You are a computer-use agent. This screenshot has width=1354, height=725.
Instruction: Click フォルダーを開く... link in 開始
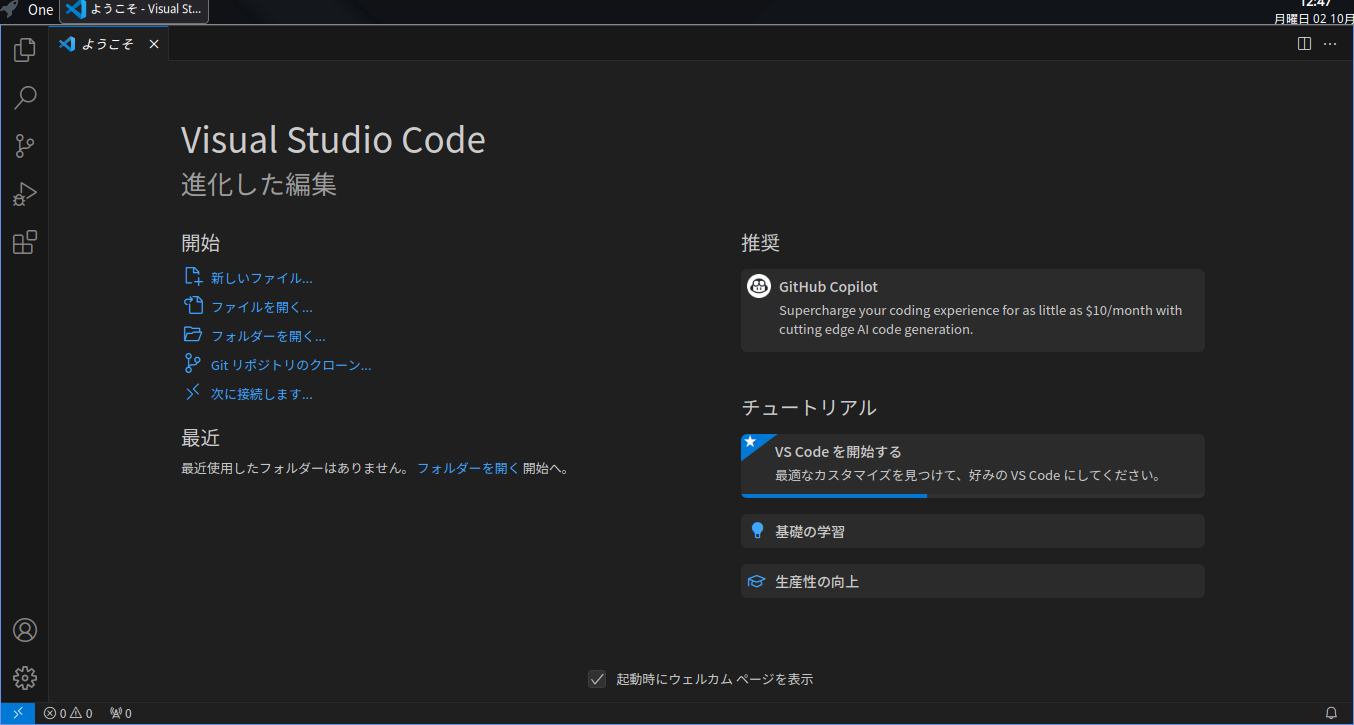(268, 336)
